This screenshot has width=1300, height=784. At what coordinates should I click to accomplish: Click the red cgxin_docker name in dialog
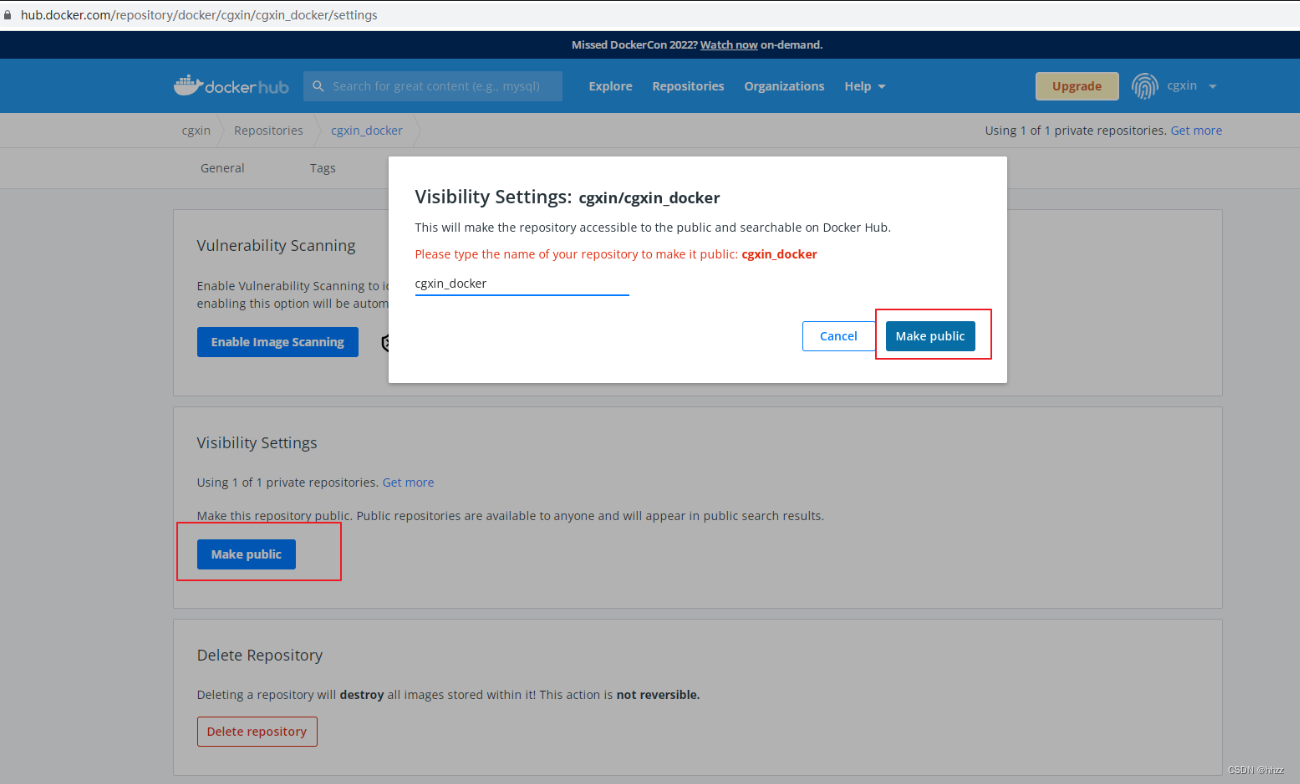coord(779,254)
